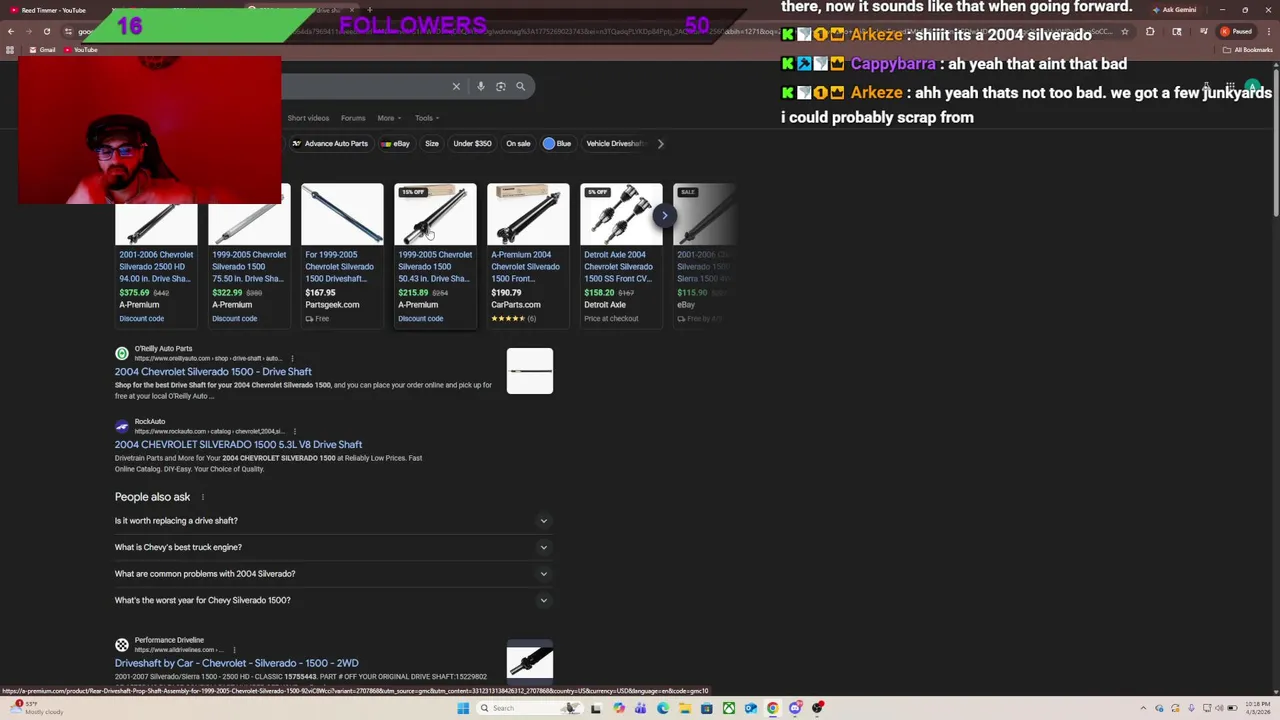Open the Xbox app from the taskbar
This screenshot has width=1280, height=720.
[729, 708]
